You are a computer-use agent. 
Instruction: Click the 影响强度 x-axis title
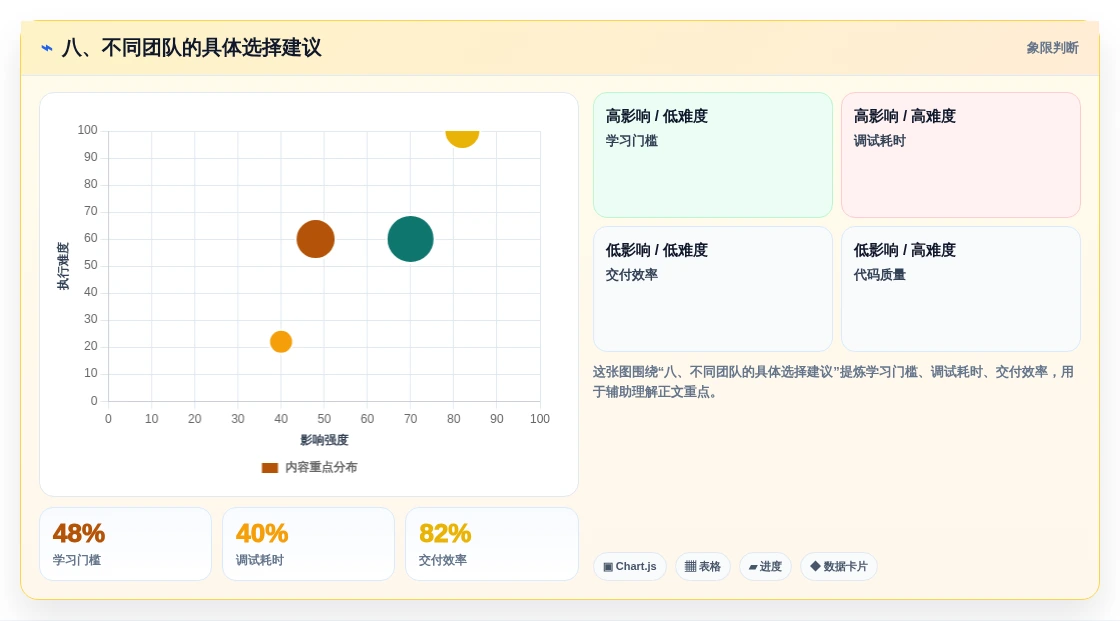324,440
